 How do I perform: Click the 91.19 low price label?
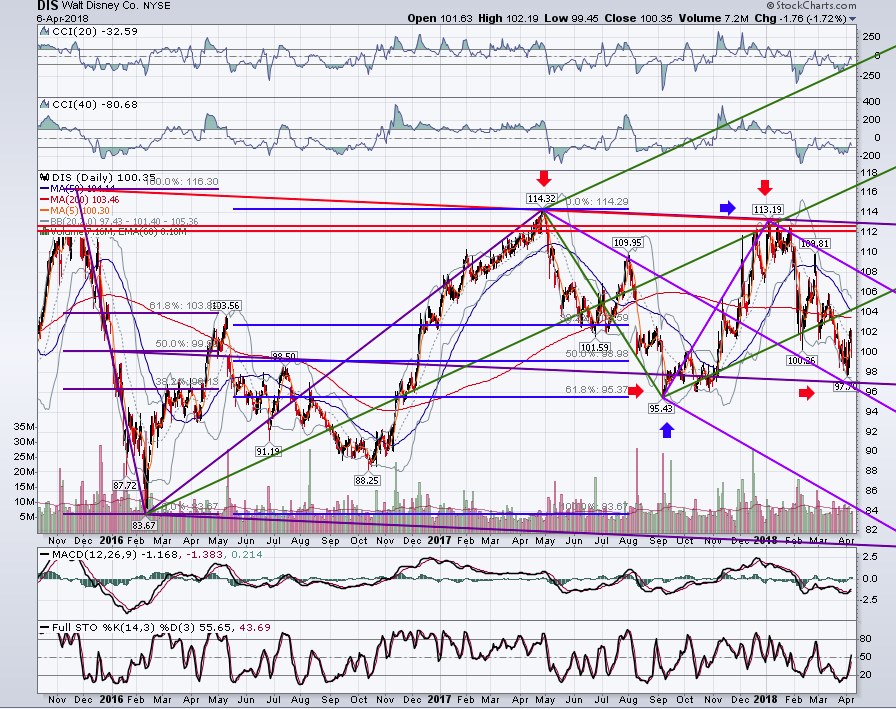coord(268,451)
